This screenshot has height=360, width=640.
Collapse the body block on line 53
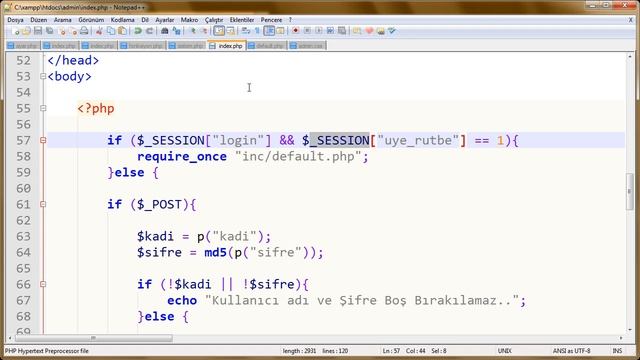43,76
